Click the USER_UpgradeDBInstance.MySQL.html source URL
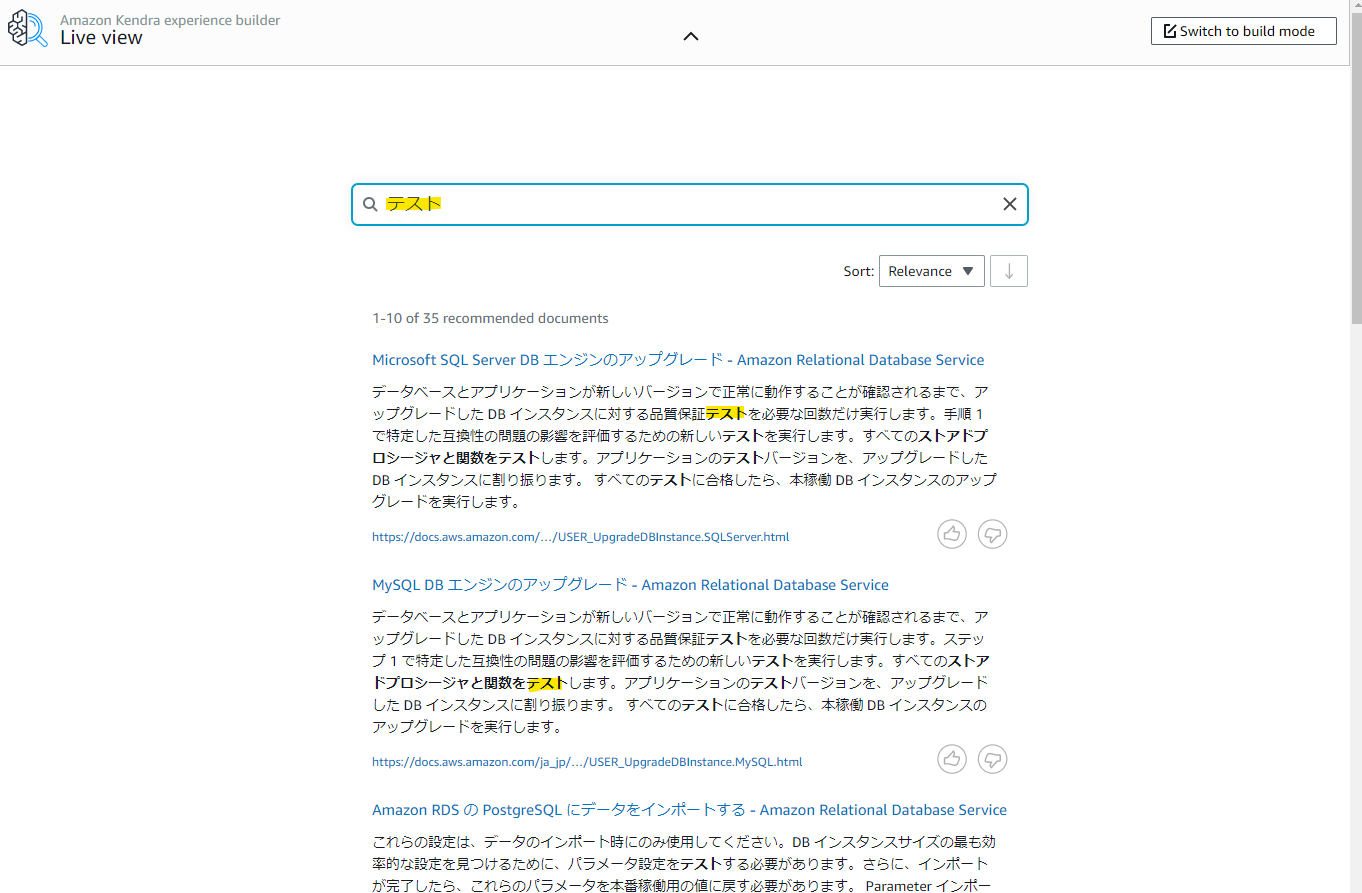 (586, 761)
